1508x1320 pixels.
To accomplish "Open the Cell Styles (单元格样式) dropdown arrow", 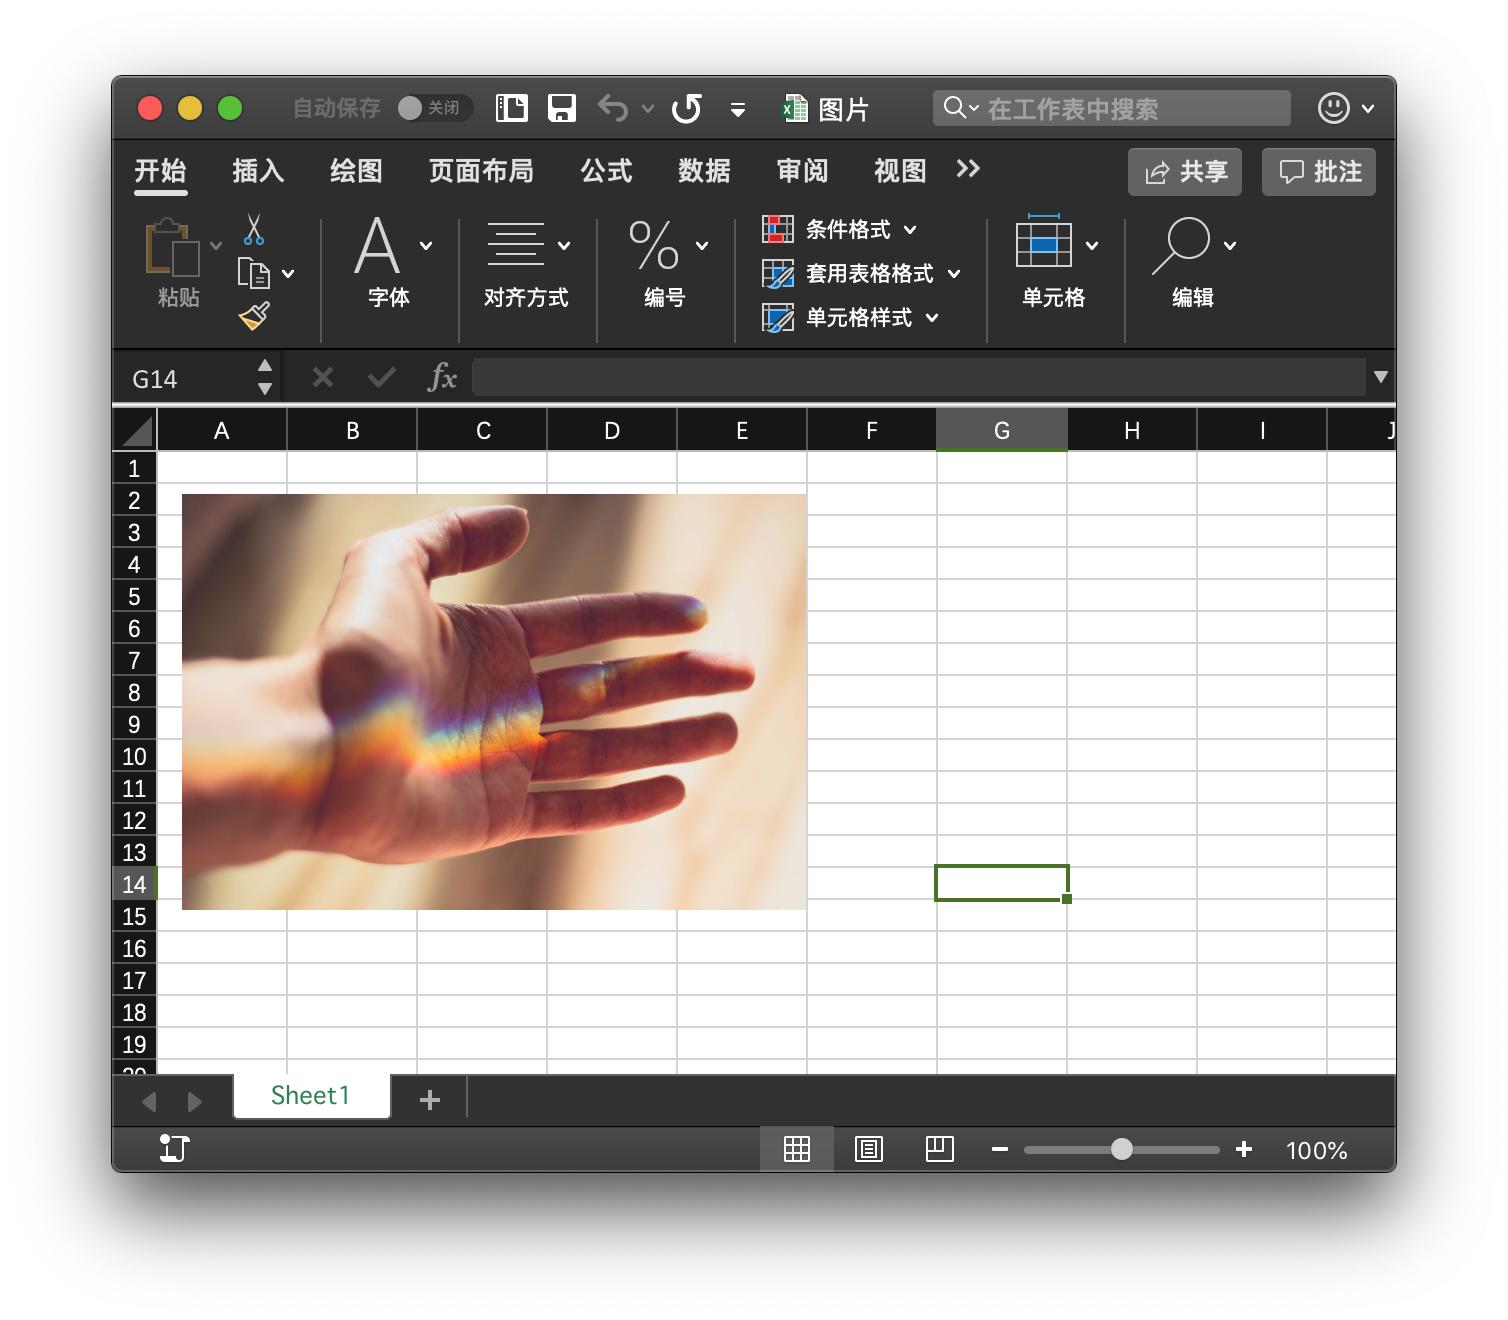I will [x=932, y=318].
